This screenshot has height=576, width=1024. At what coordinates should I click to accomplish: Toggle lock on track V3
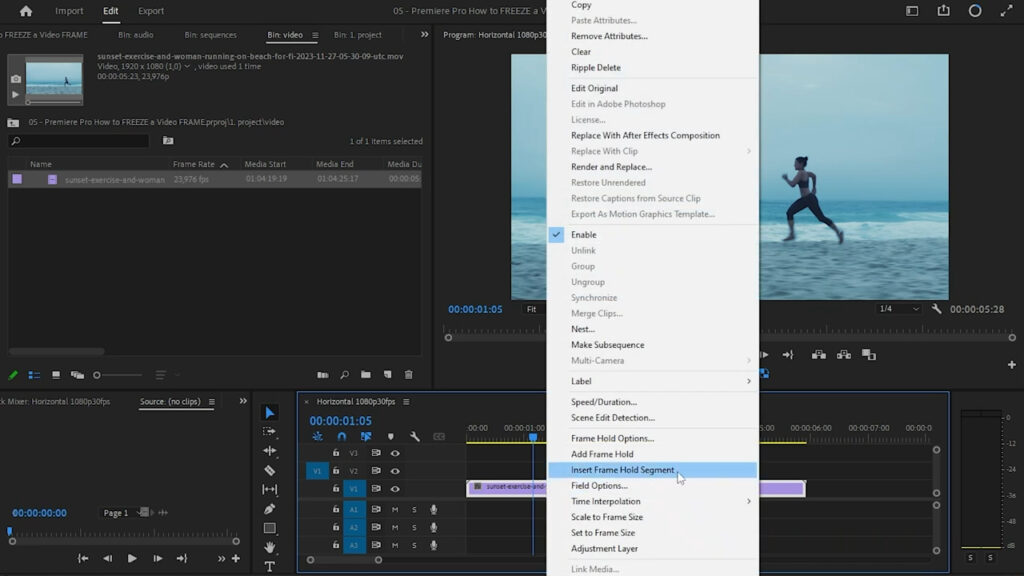point(336,453)
